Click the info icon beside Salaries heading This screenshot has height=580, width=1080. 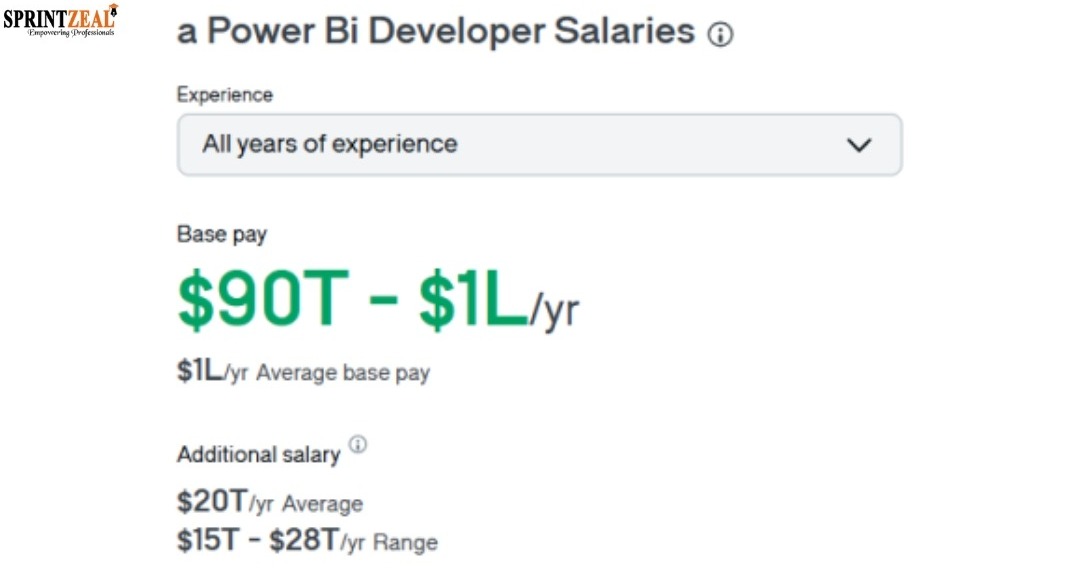click(720, 35)
